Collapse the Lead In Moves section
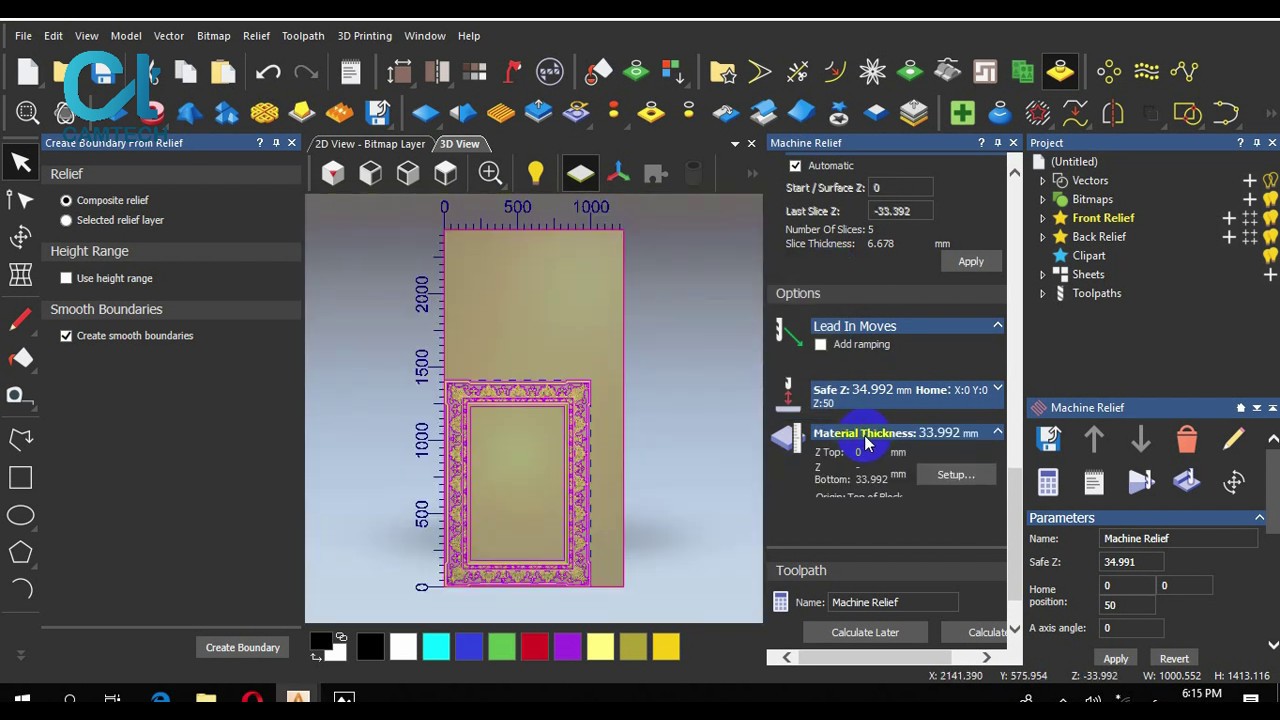1280x720 pixels. (x=997, y=326)
